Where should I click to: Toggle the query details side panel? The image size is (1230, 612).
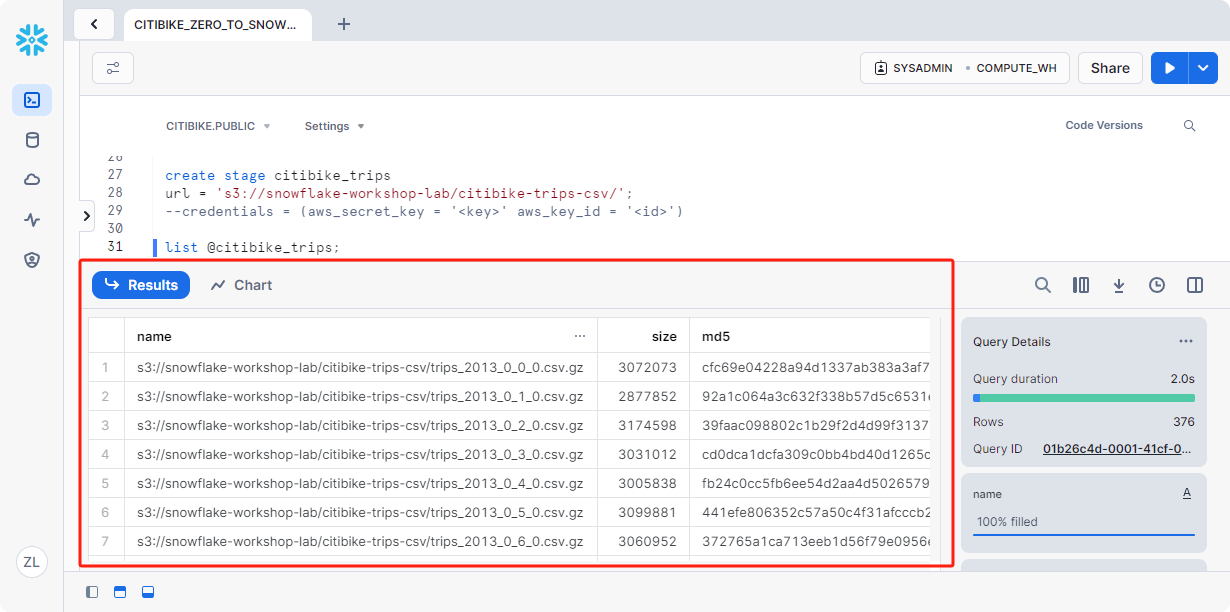(x=1195, y=285)
